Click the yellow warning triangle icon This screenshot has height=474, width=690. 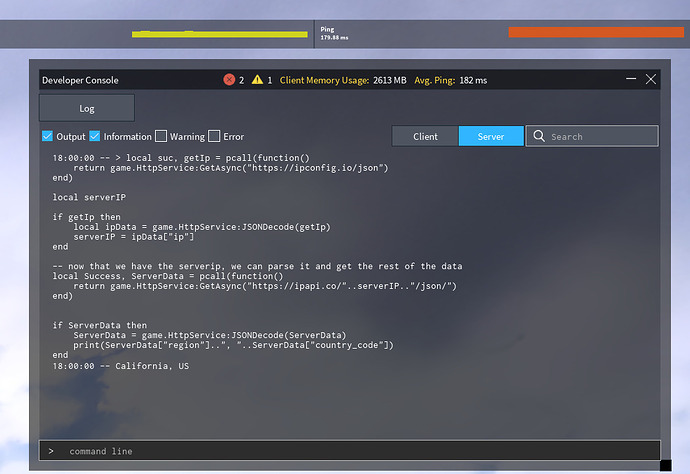click(257, 80)
